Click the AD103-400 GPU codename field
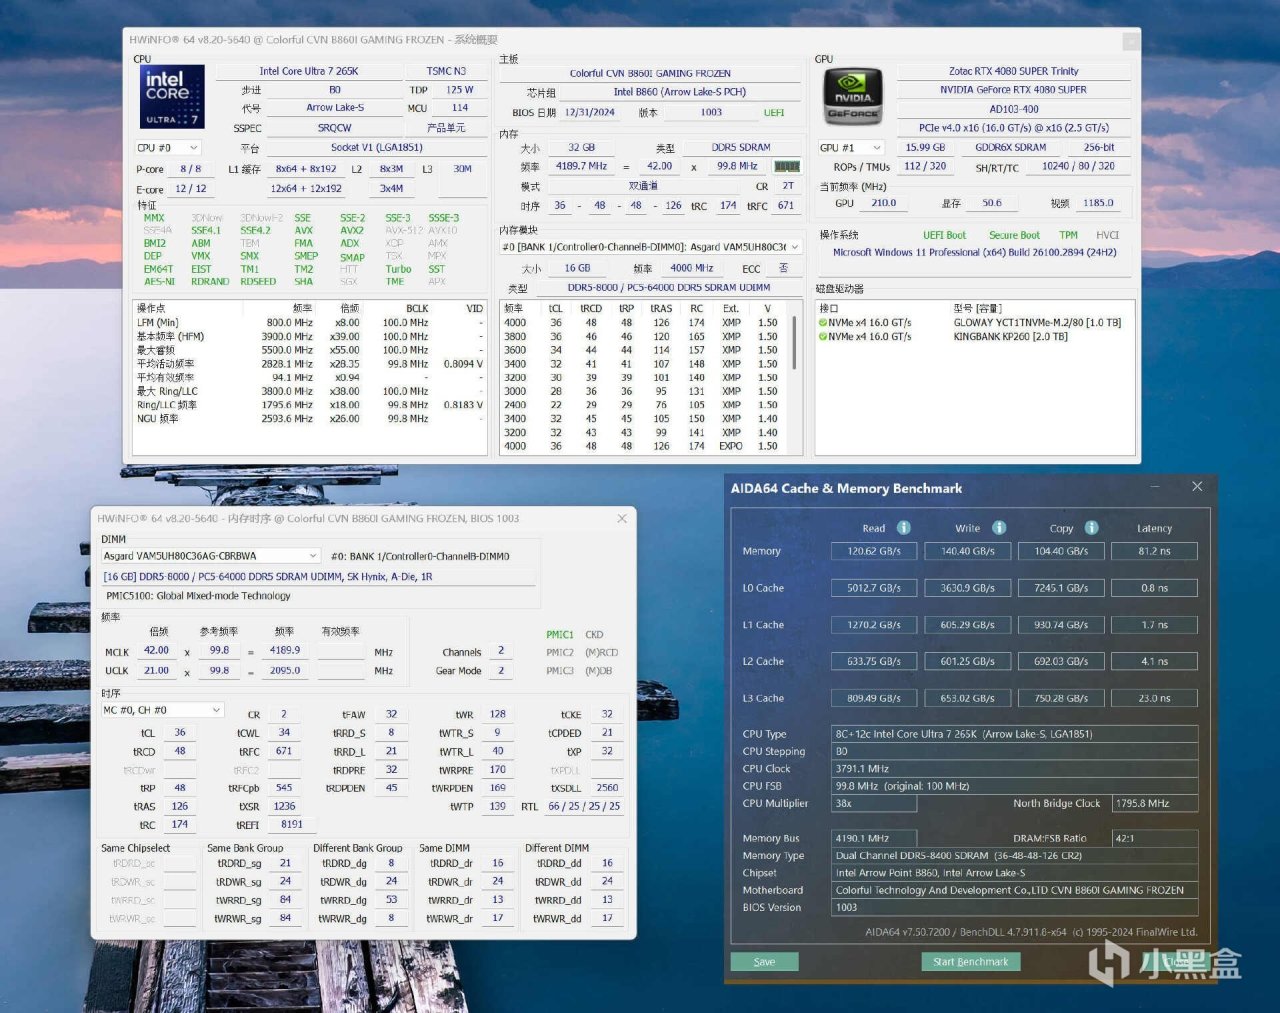 tap(1014, 110)
